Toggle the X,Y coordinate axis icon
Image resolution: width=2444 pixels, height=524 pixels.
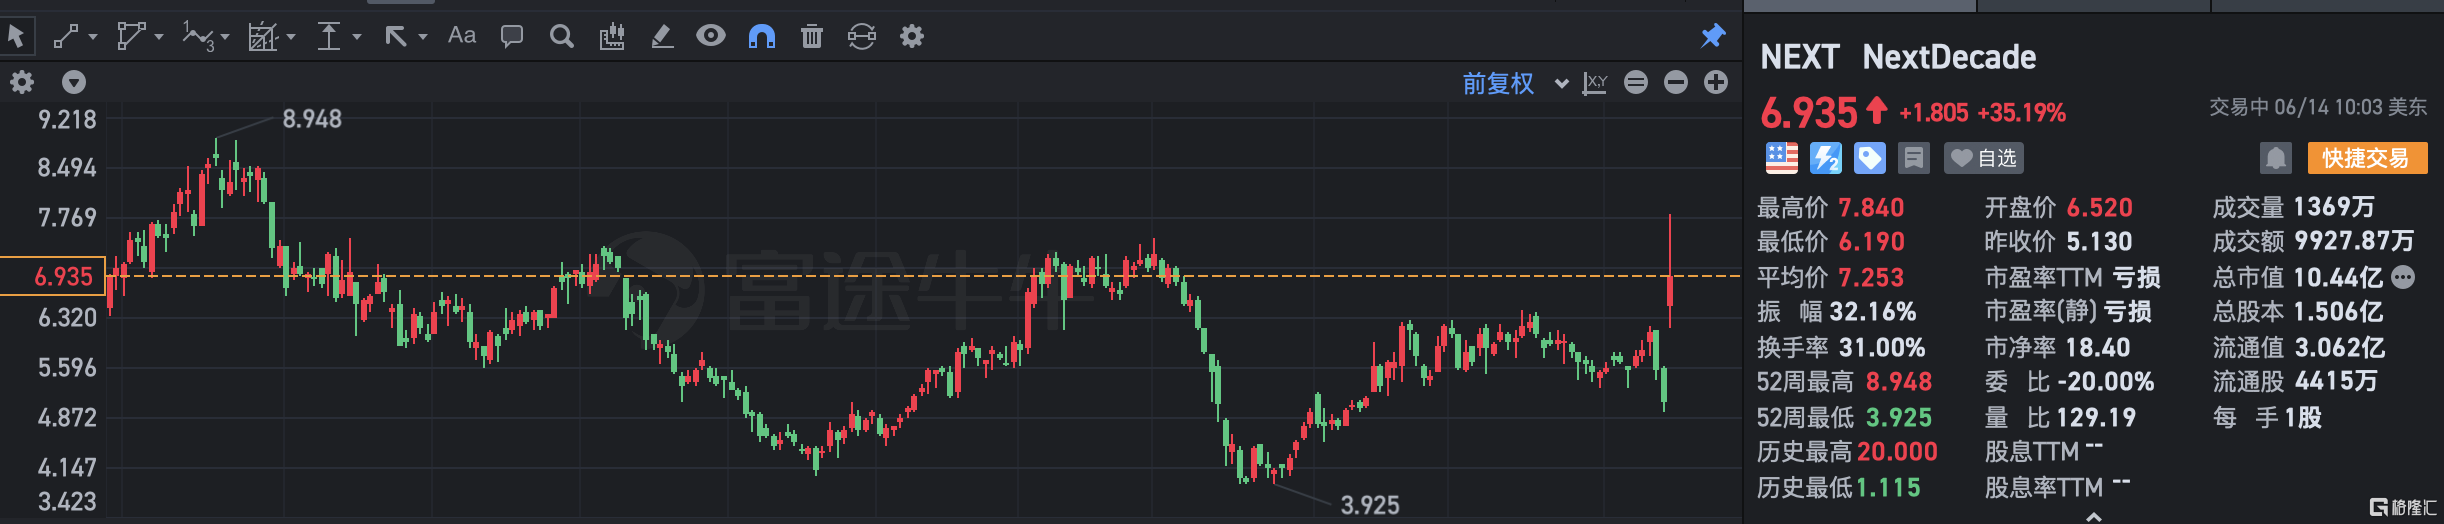1595,83
